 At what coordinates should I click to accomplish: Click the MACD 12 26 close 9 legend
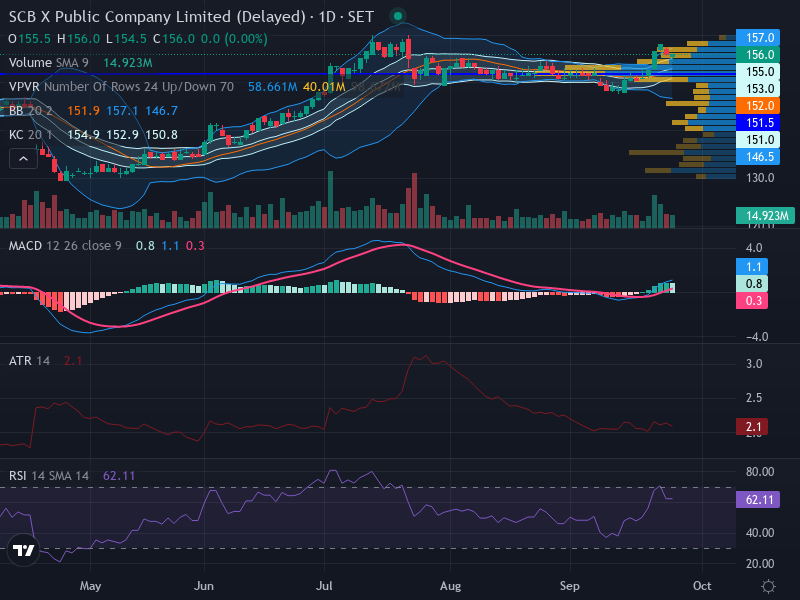click(x=65, y=246)
